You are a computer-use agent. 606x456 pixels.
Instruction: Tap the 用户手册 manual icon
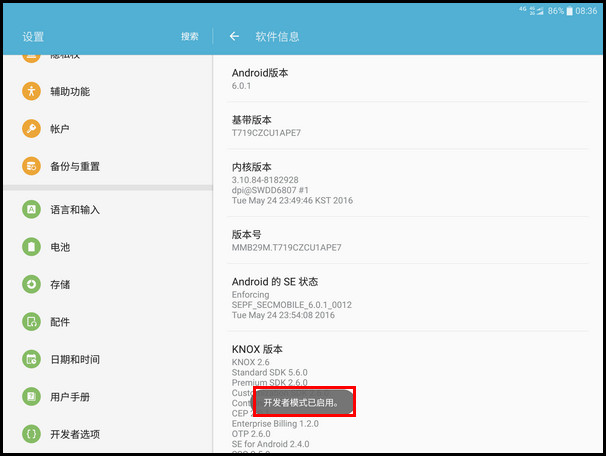point(31,396)
